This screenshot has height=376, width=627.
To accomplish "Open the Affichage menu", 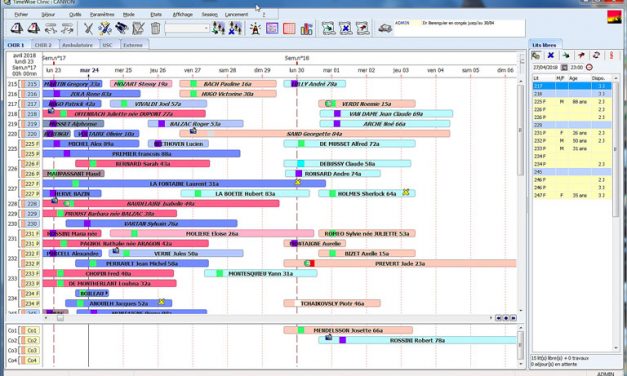I will (x=183, y=14).
